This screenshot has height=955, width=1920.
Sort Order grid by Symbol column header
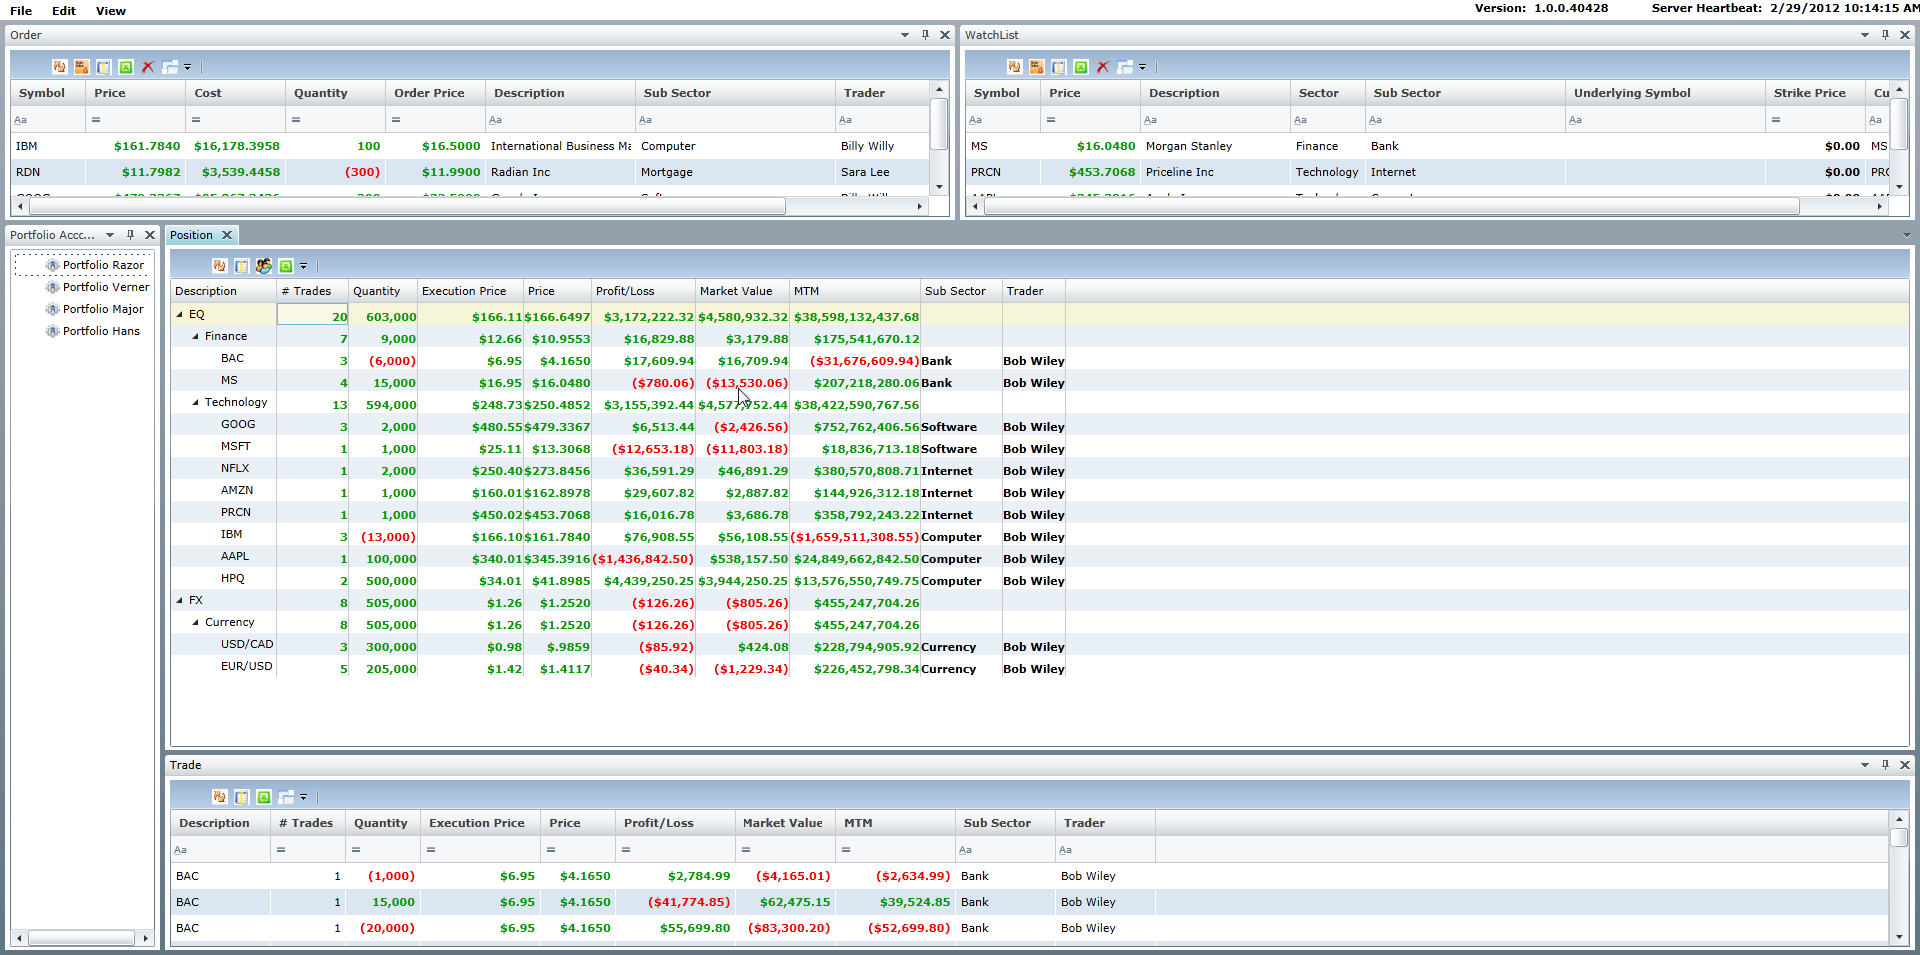click(48, 93)
